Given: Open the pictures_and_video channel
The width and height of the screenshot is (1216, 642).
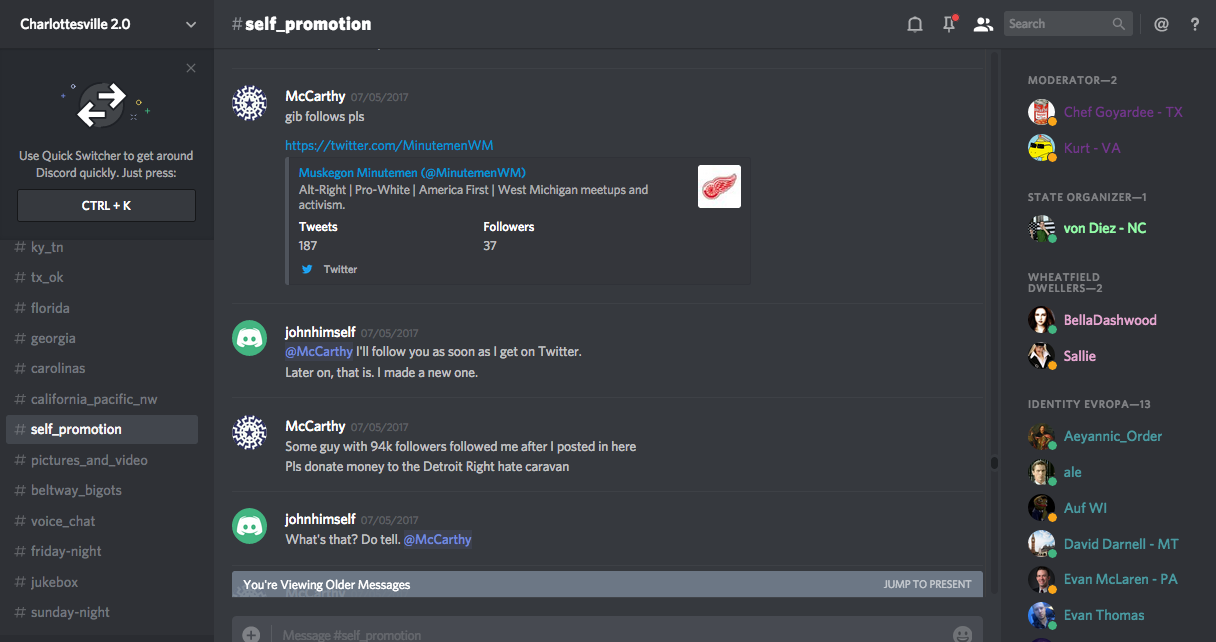Looking at the screenshot, I should (89, 460).
